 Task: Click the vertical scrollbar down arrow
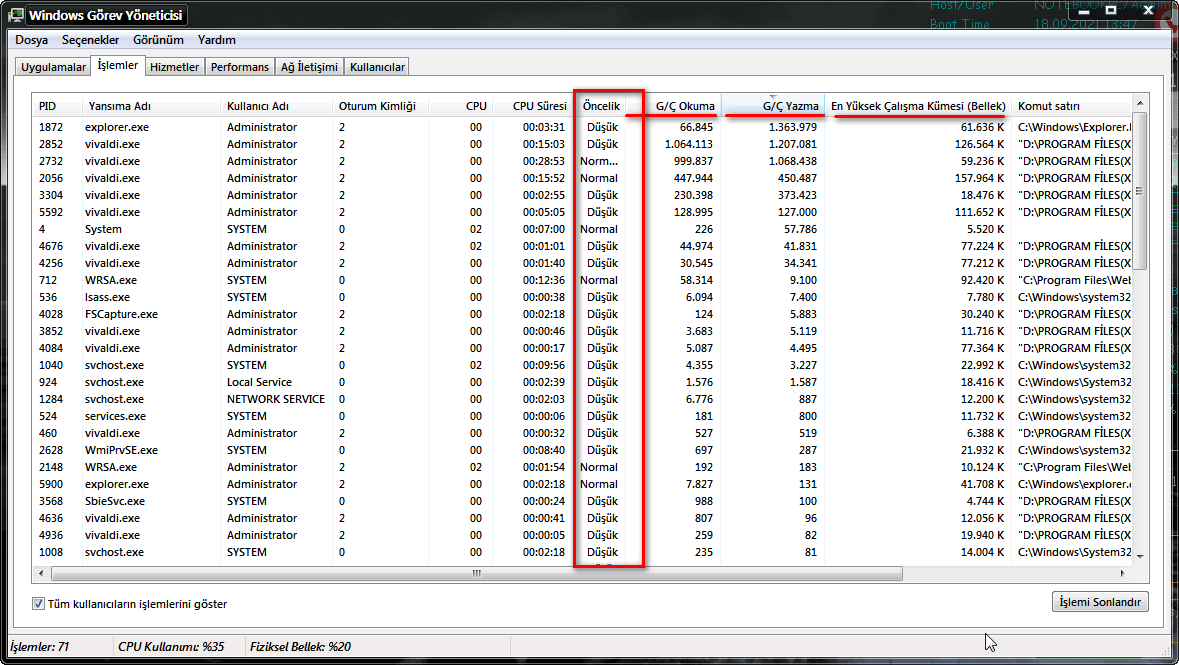pyautogui.click(x=1140, y=557)
